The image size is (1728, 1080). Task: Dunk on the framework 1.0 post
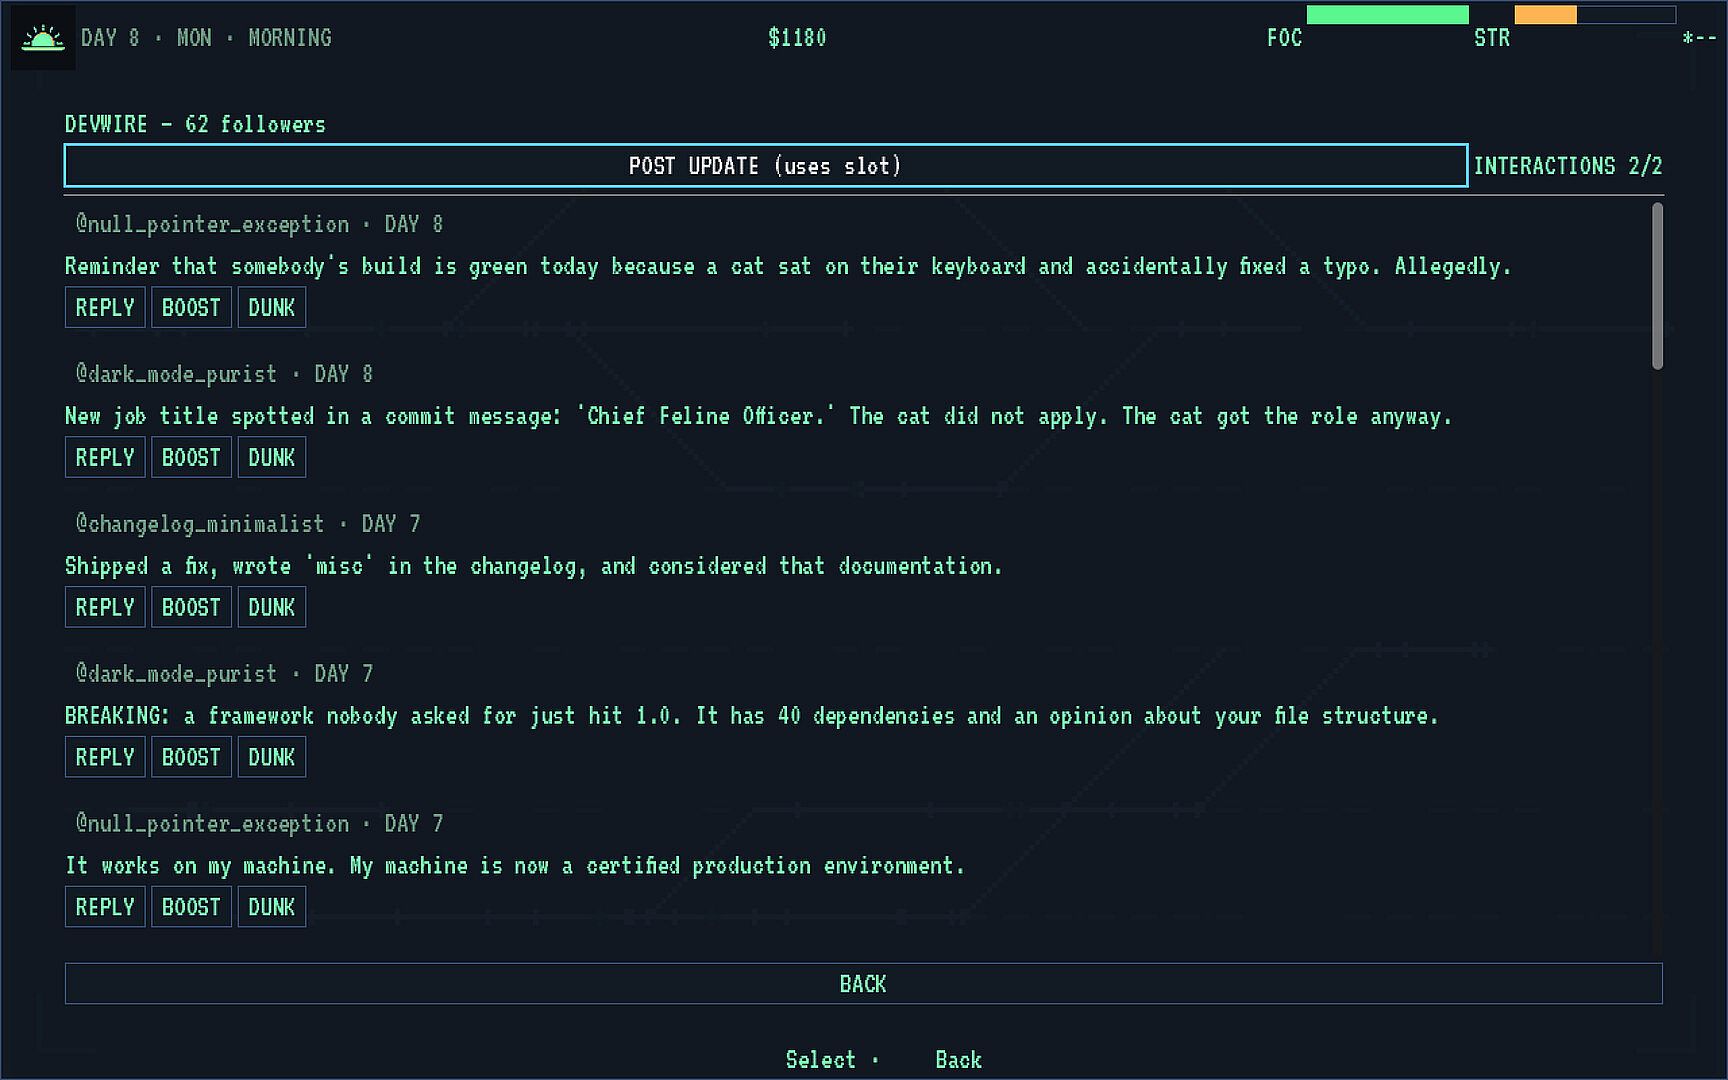click(271, 757)
